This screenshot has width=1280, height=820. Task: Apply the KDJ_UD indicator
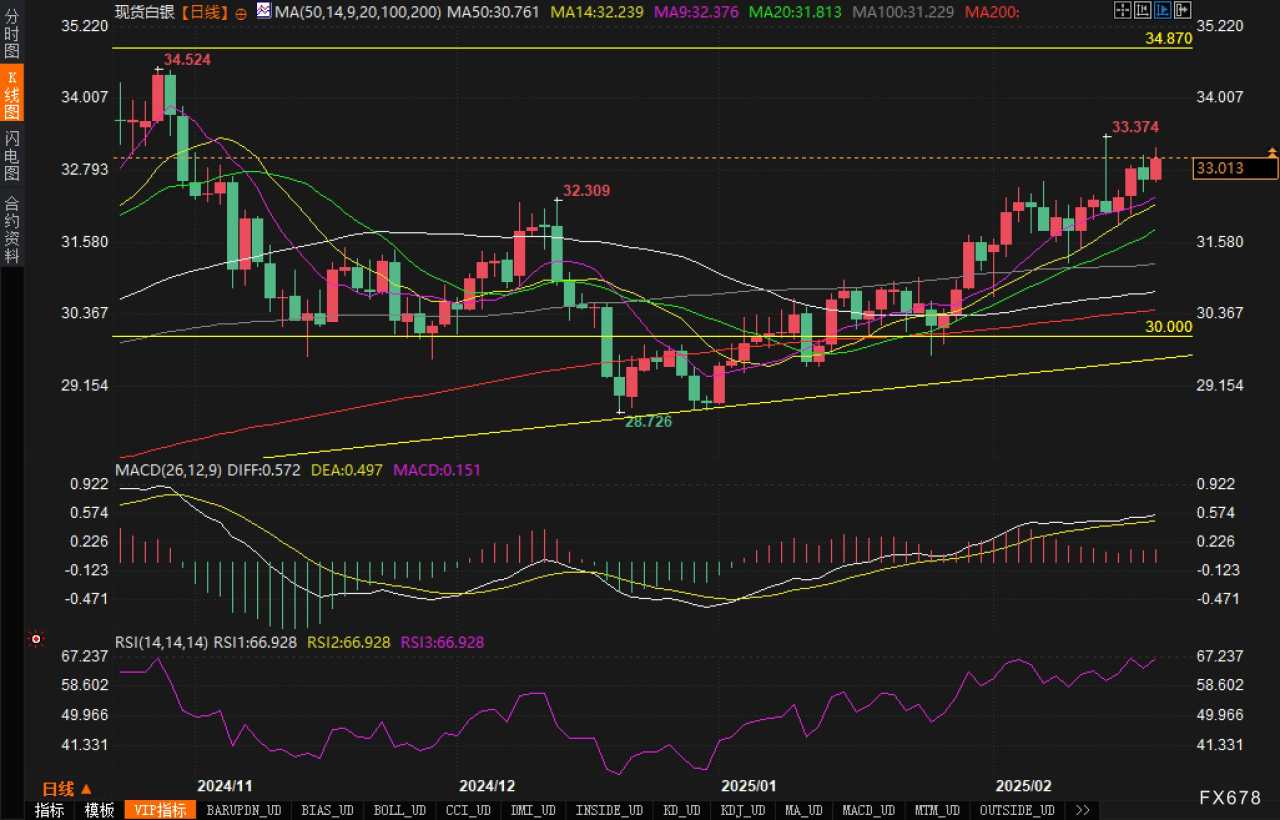(x=743, y=810)
